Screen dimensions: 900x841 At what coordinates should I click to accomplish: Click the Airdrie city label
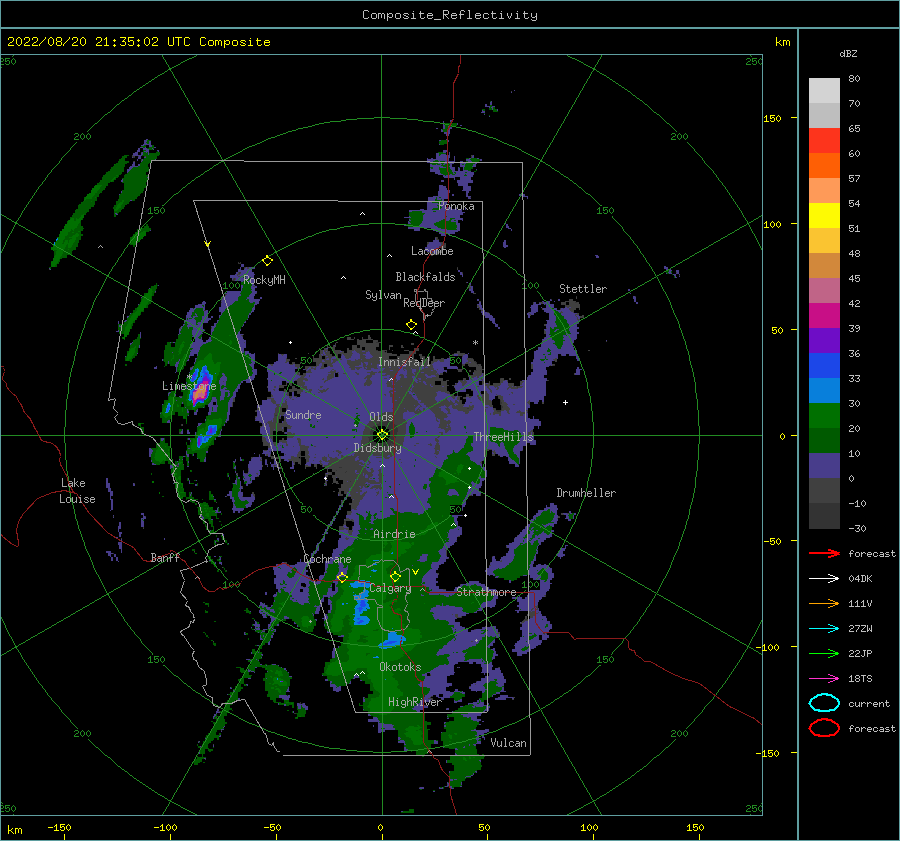click(394, 534)
